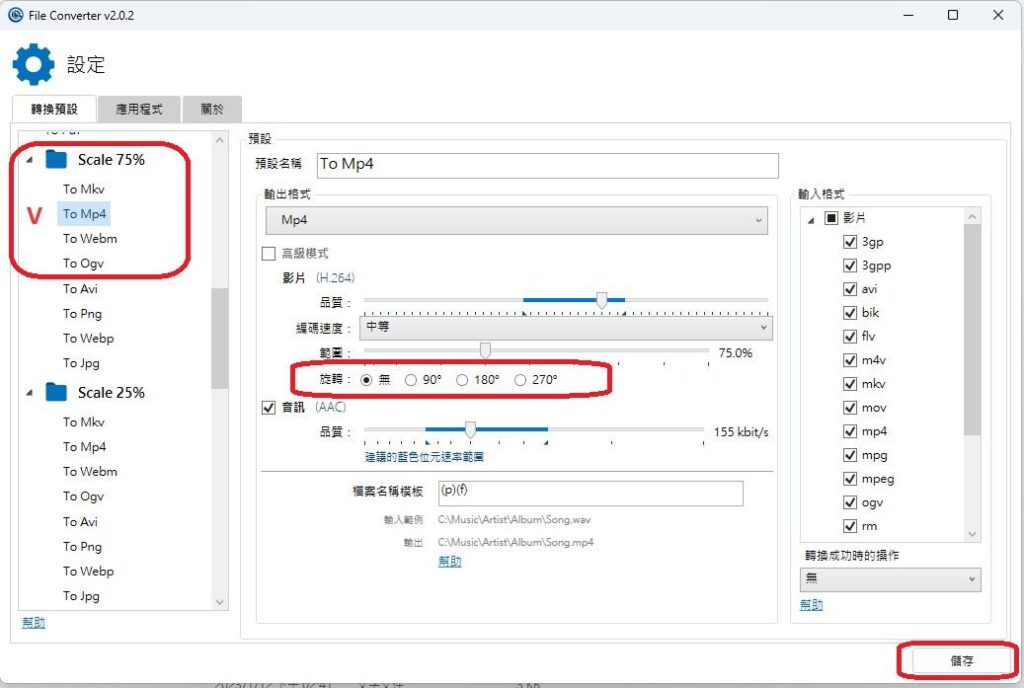Viewport: 1024px width, 688px height.
Task: Open the 轉換成功時的操作 dropdown
Action: [890, 579]
